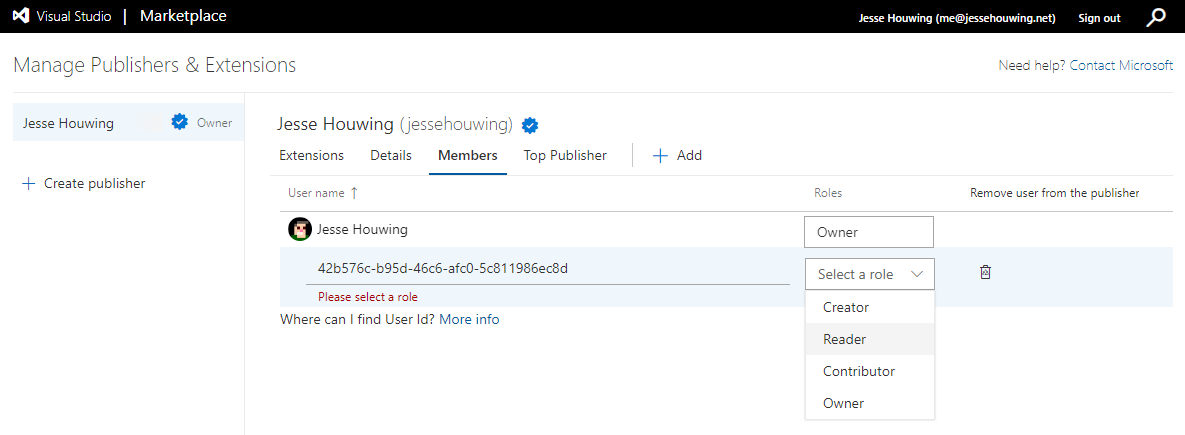Click the Owner label in the sidebar
The image size is (1185, 435).
(215, 123)
